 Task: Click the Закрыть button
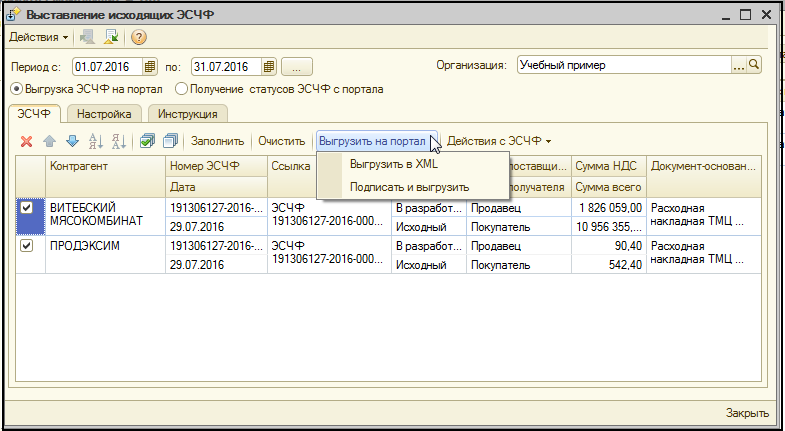tap(746, 413)
